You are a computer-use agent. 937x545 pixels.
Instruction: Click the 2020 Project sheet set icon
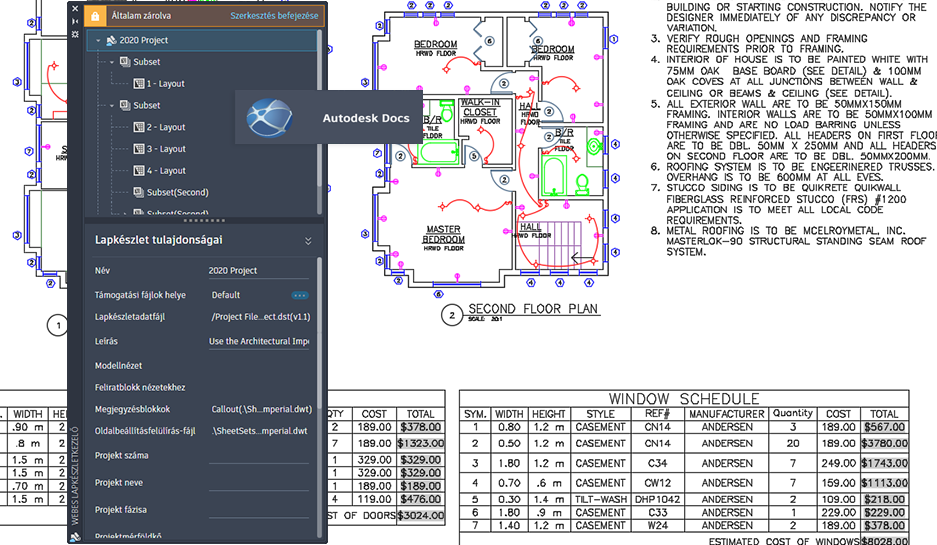[x=111, y=40]
